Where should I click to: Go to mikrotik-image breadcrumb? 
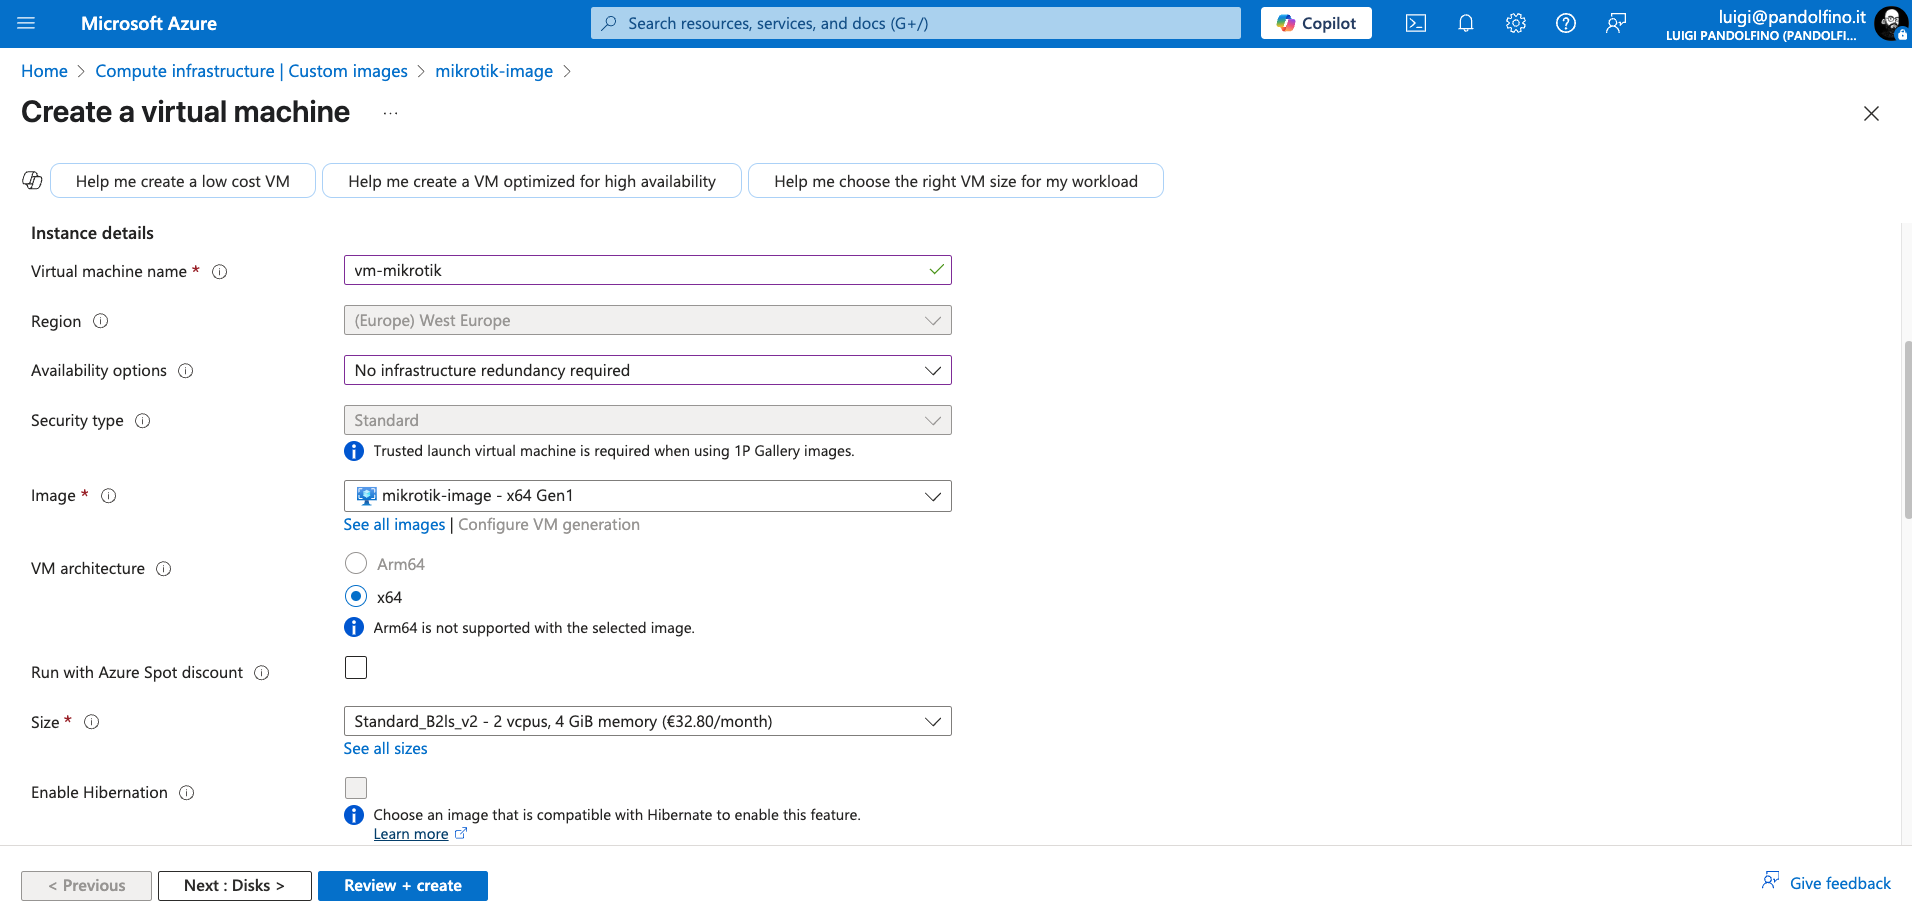point(493,71)
